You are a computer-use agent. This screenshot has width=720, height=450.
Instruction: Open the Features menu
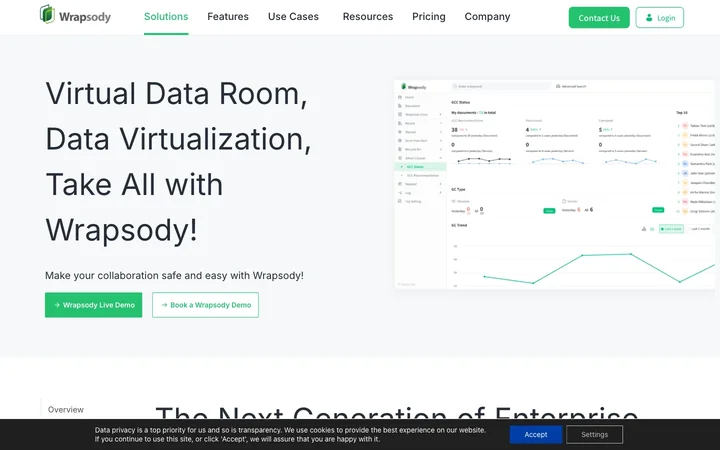coord(228,17)
